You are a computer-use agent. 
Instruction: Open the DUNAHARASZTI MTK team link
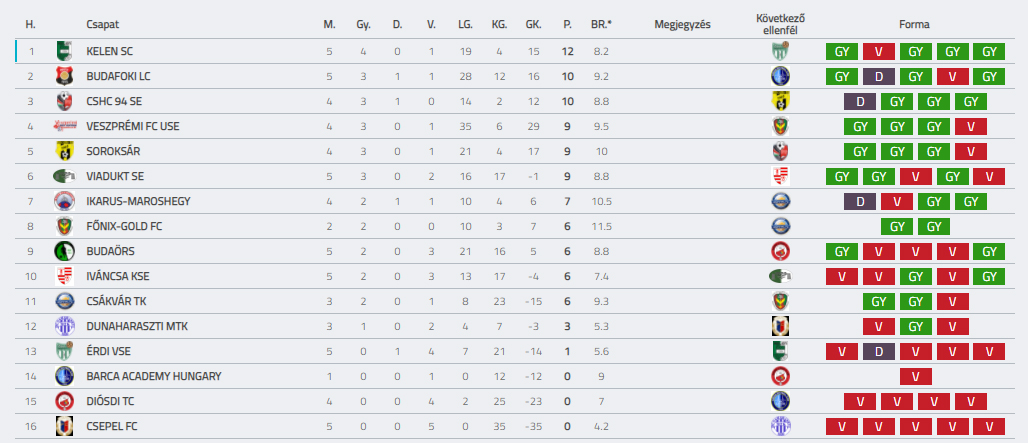(136, 326)
